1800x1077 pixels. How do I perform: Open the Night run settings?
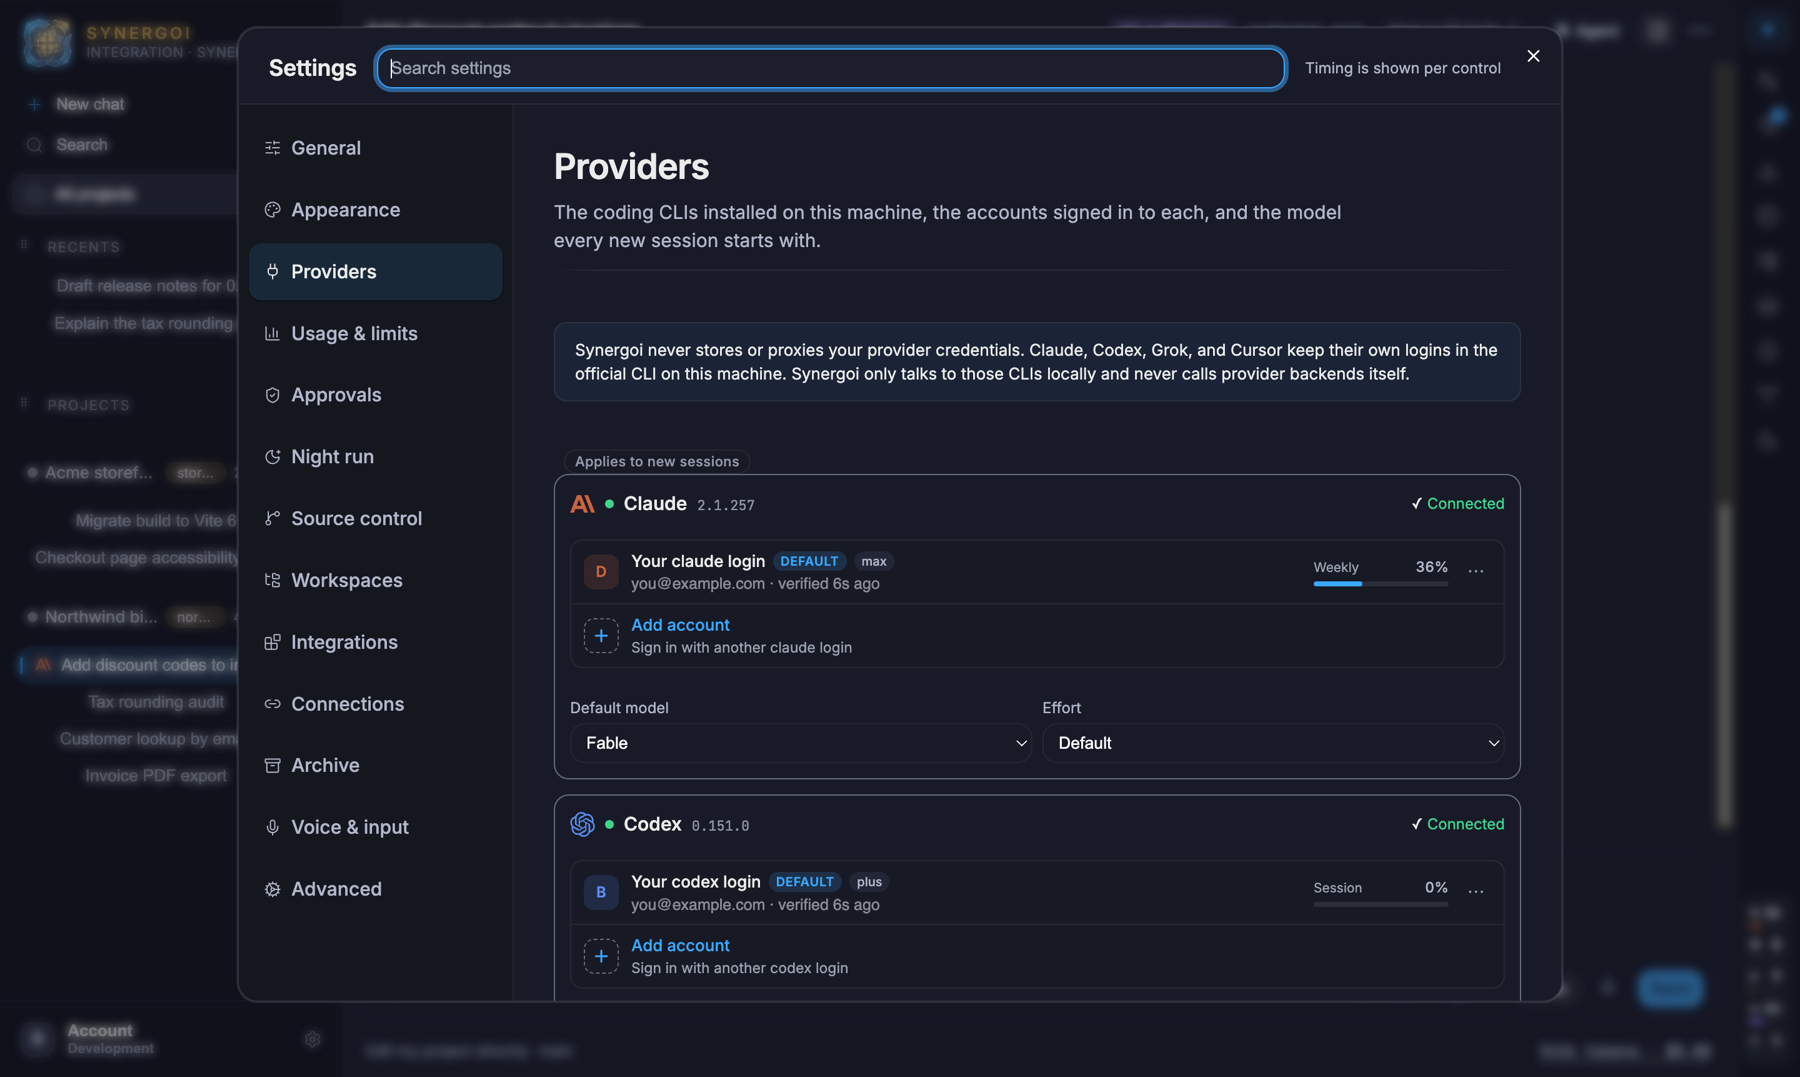click(375, 457)
